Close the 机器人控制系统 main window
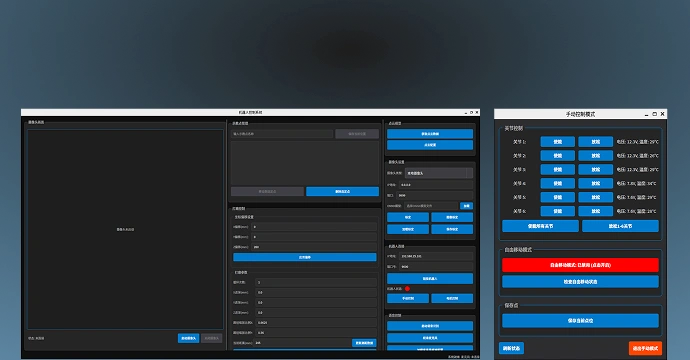Image resolution: width=690 pixels, height=360 pixels. tap(477, 112)
